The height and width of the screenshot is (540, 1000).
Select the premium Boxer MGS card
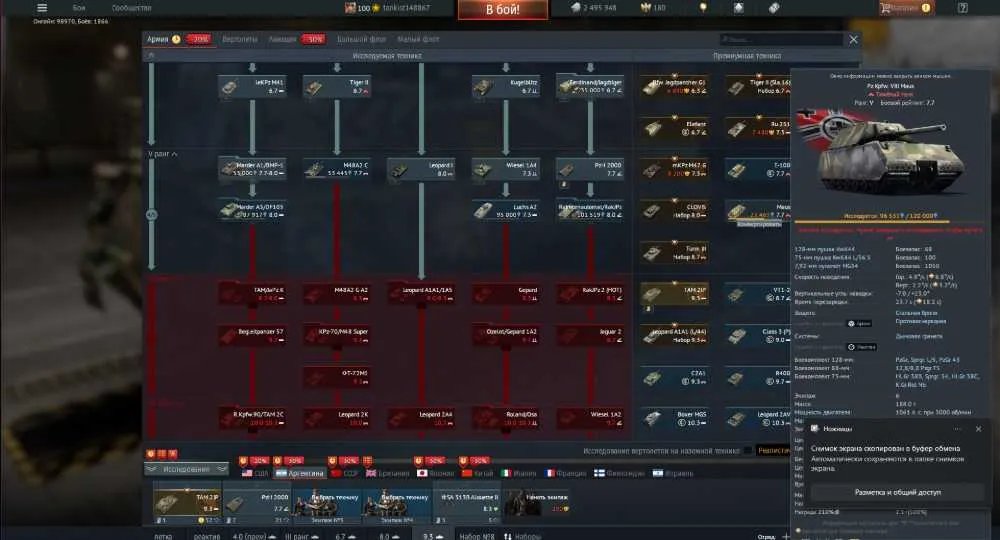tap(675, 418)
